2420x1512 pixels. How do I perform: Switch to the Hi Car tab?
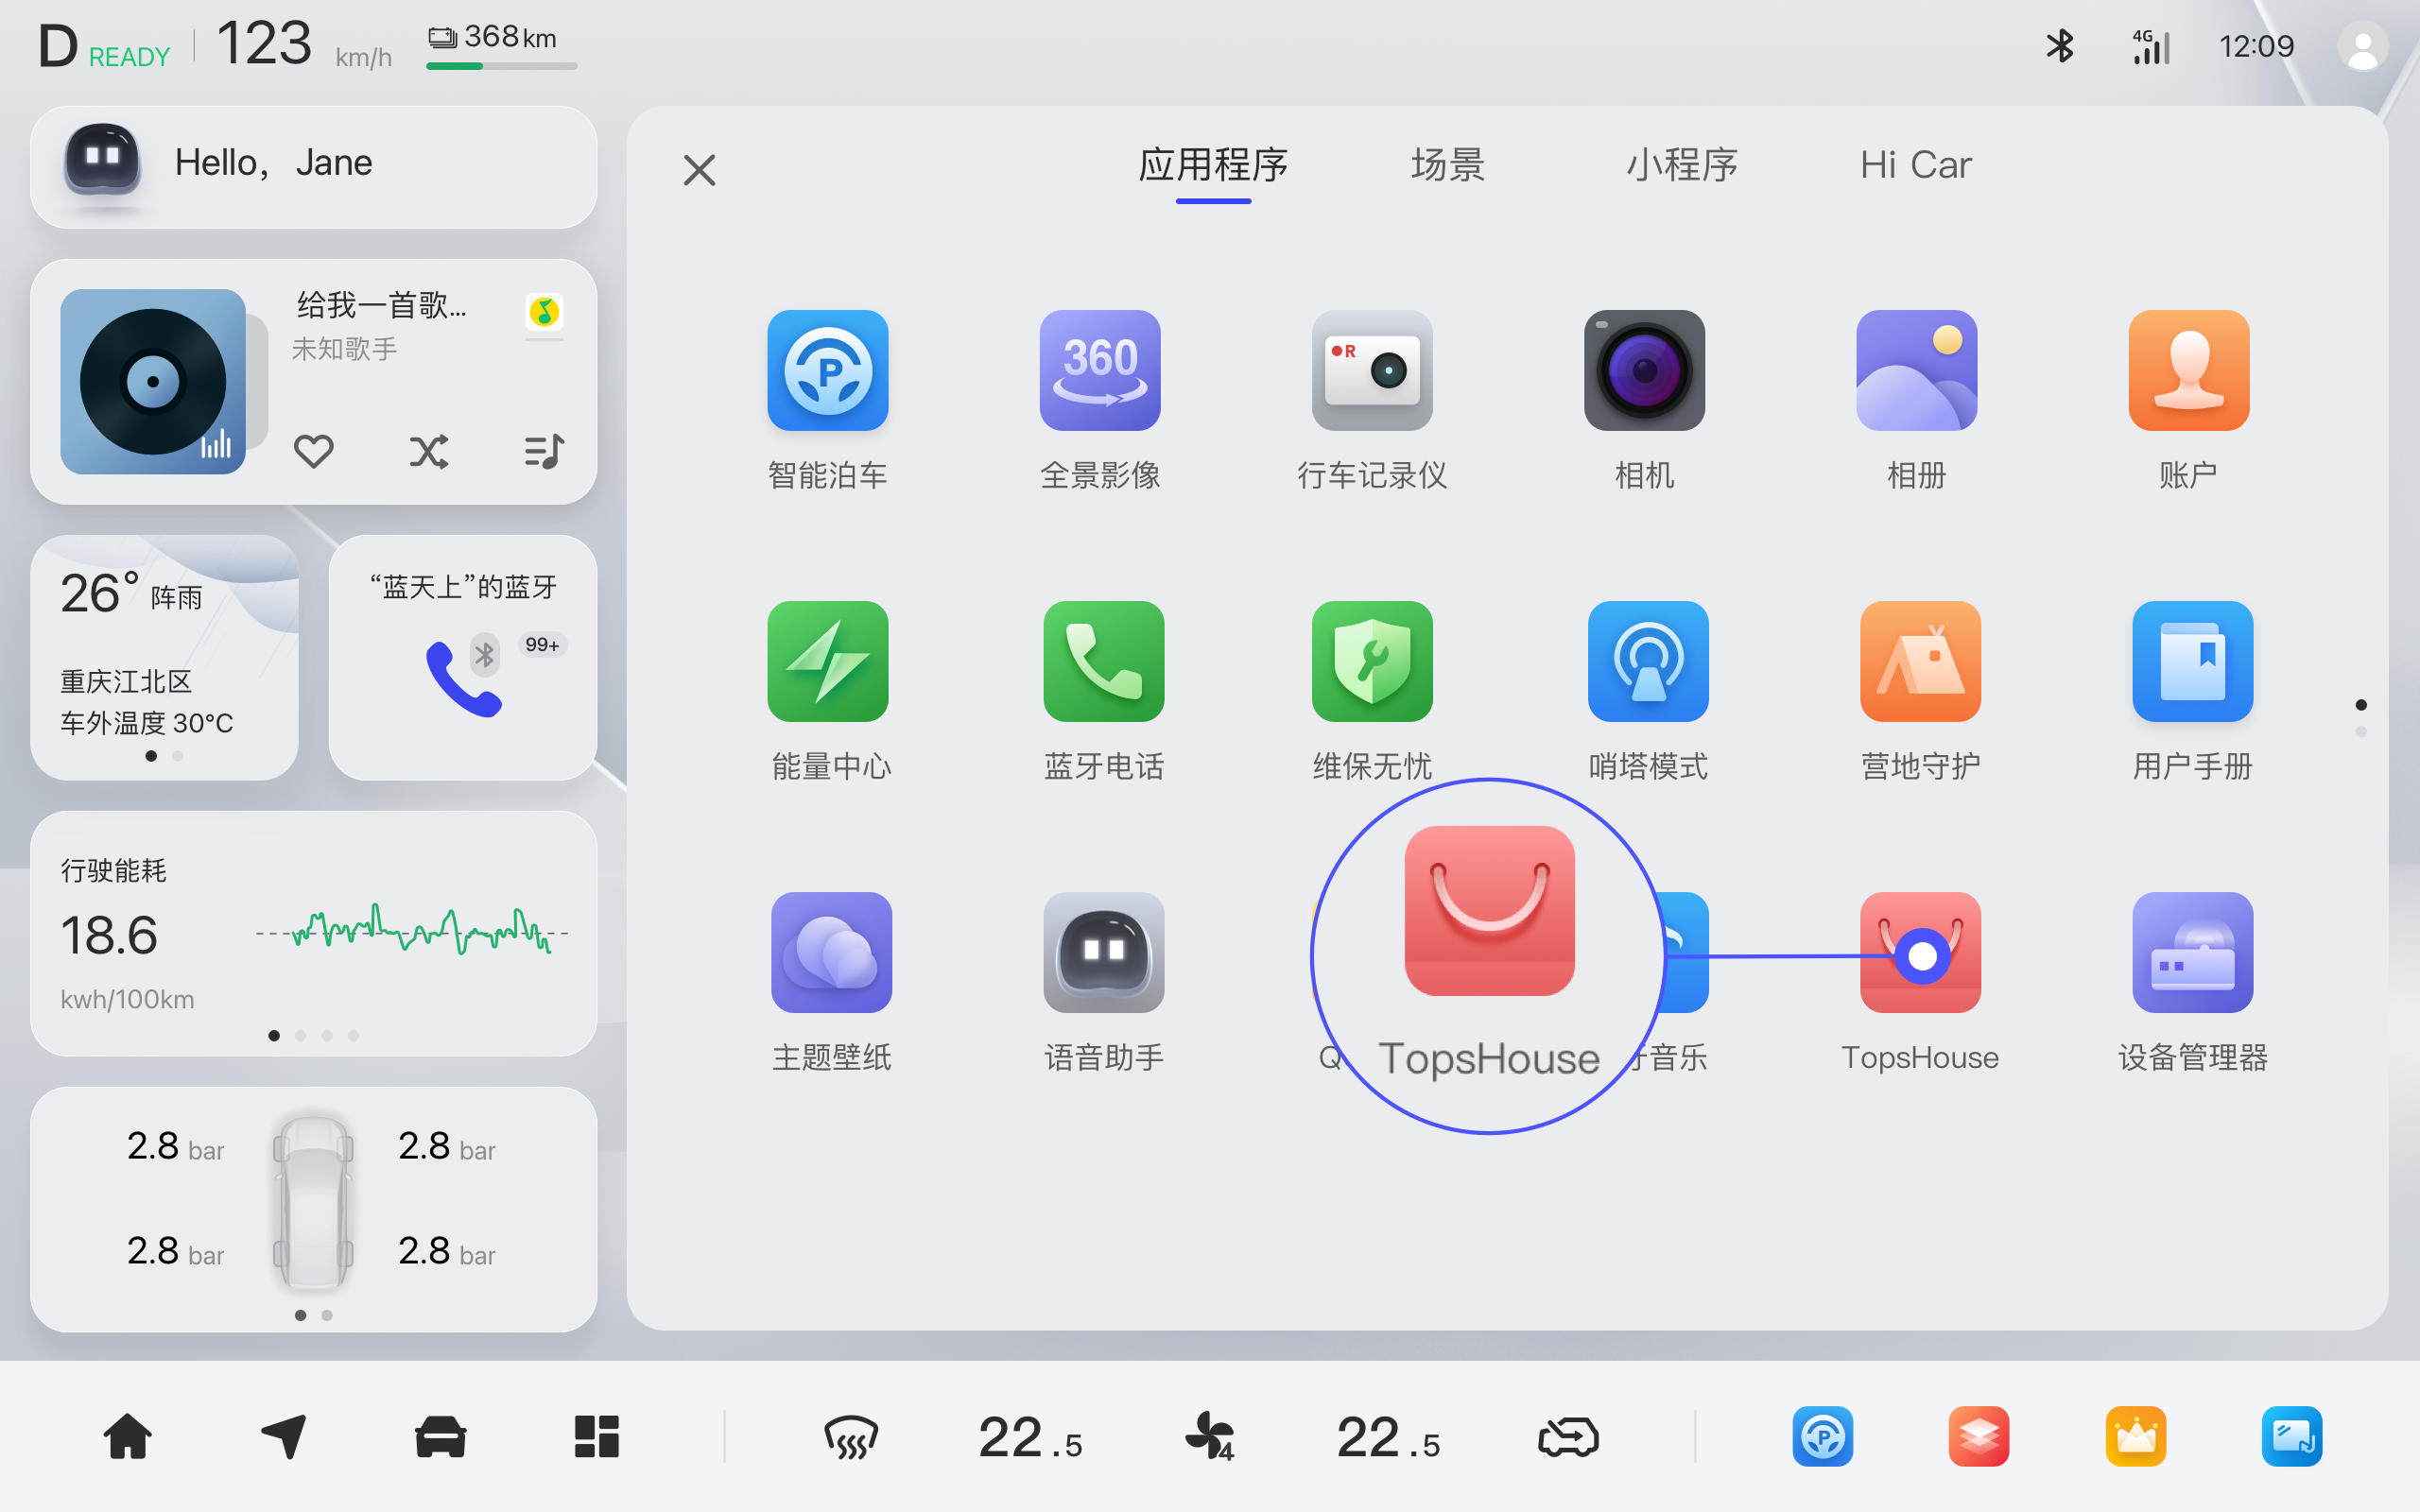(1916, 165)
